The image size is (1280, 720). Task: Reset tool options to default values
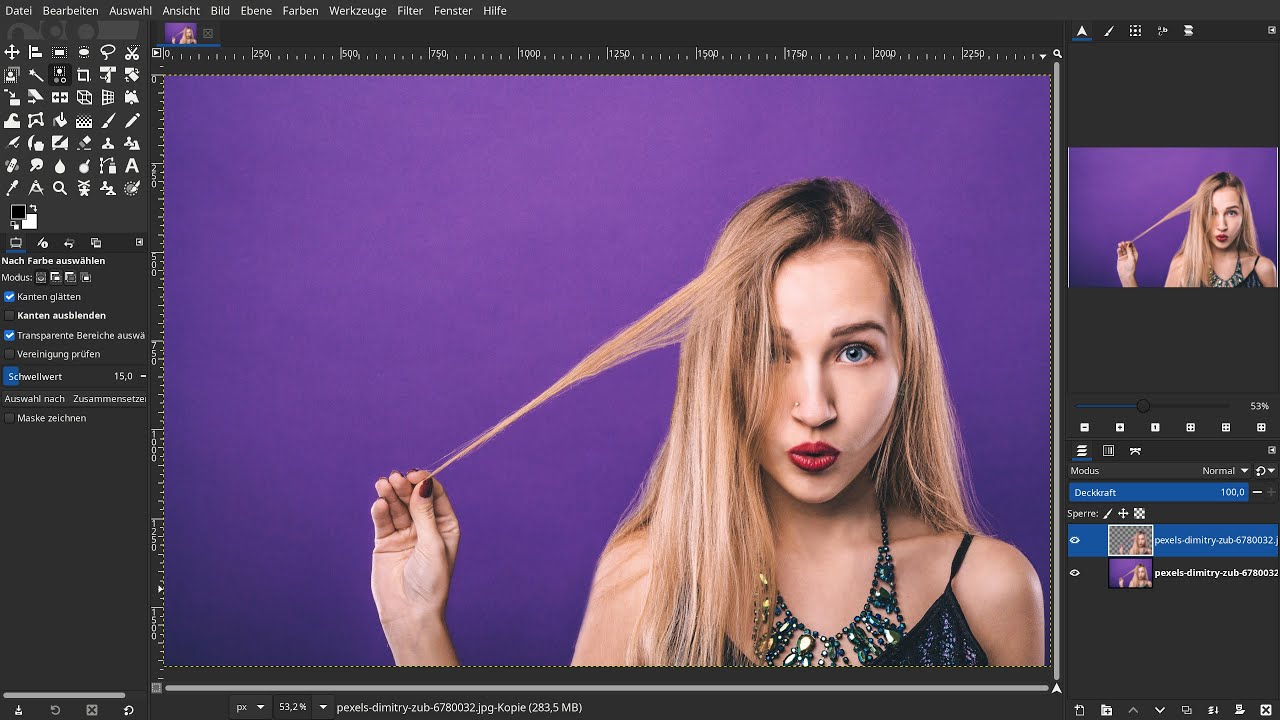[x=128, y=710]
